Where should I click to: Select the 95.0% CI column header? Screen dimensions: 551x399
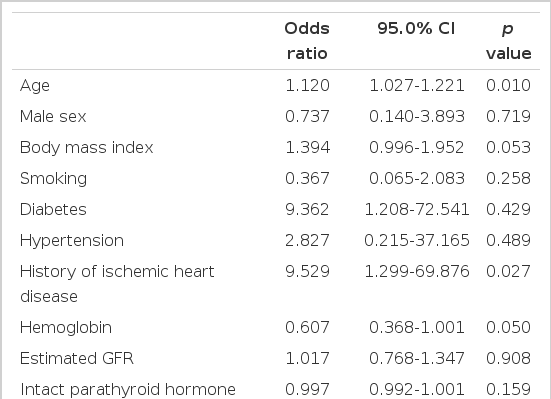[416, 28]
